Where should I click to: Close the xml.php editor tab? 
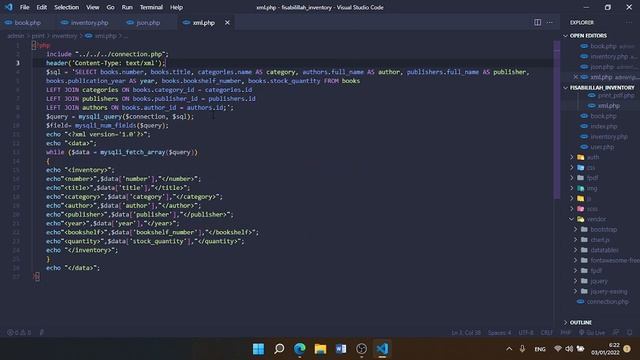click(x=227, y=23)
